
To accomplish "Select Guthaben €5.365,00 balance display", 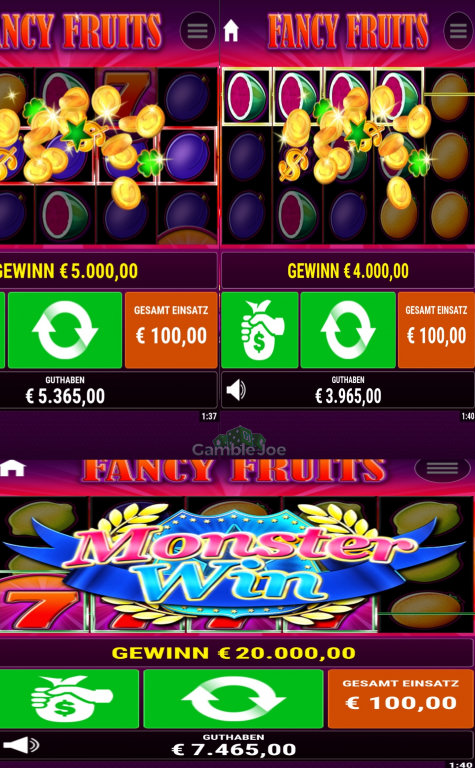I will point(65,390).
